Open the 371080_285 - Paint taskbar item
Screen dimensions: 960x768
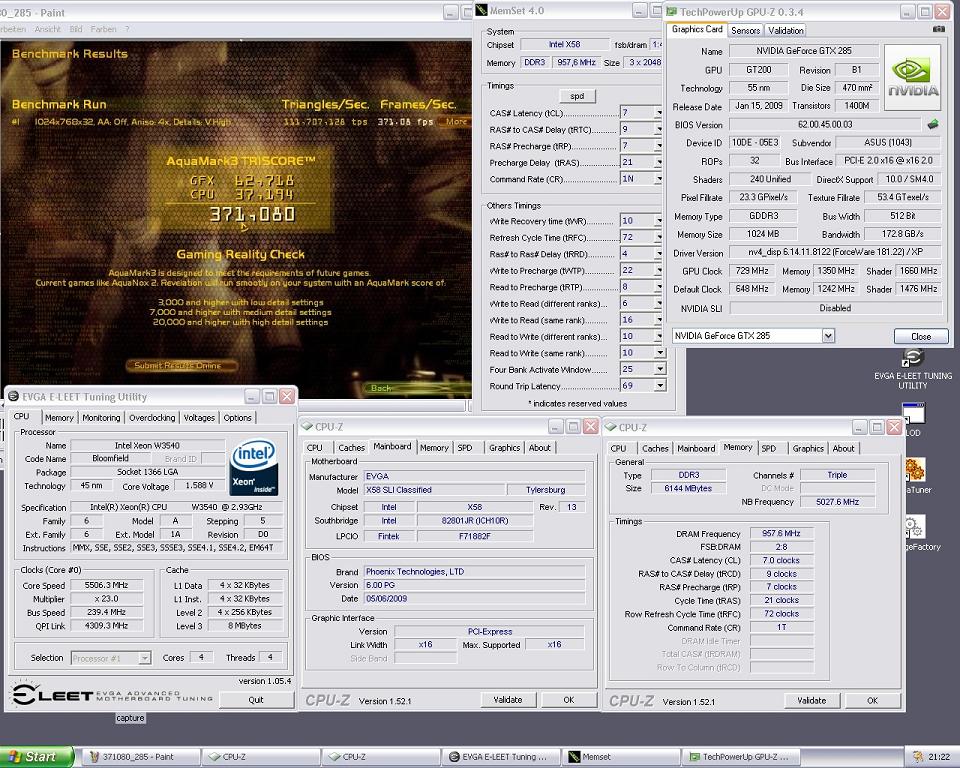(140, 757)
